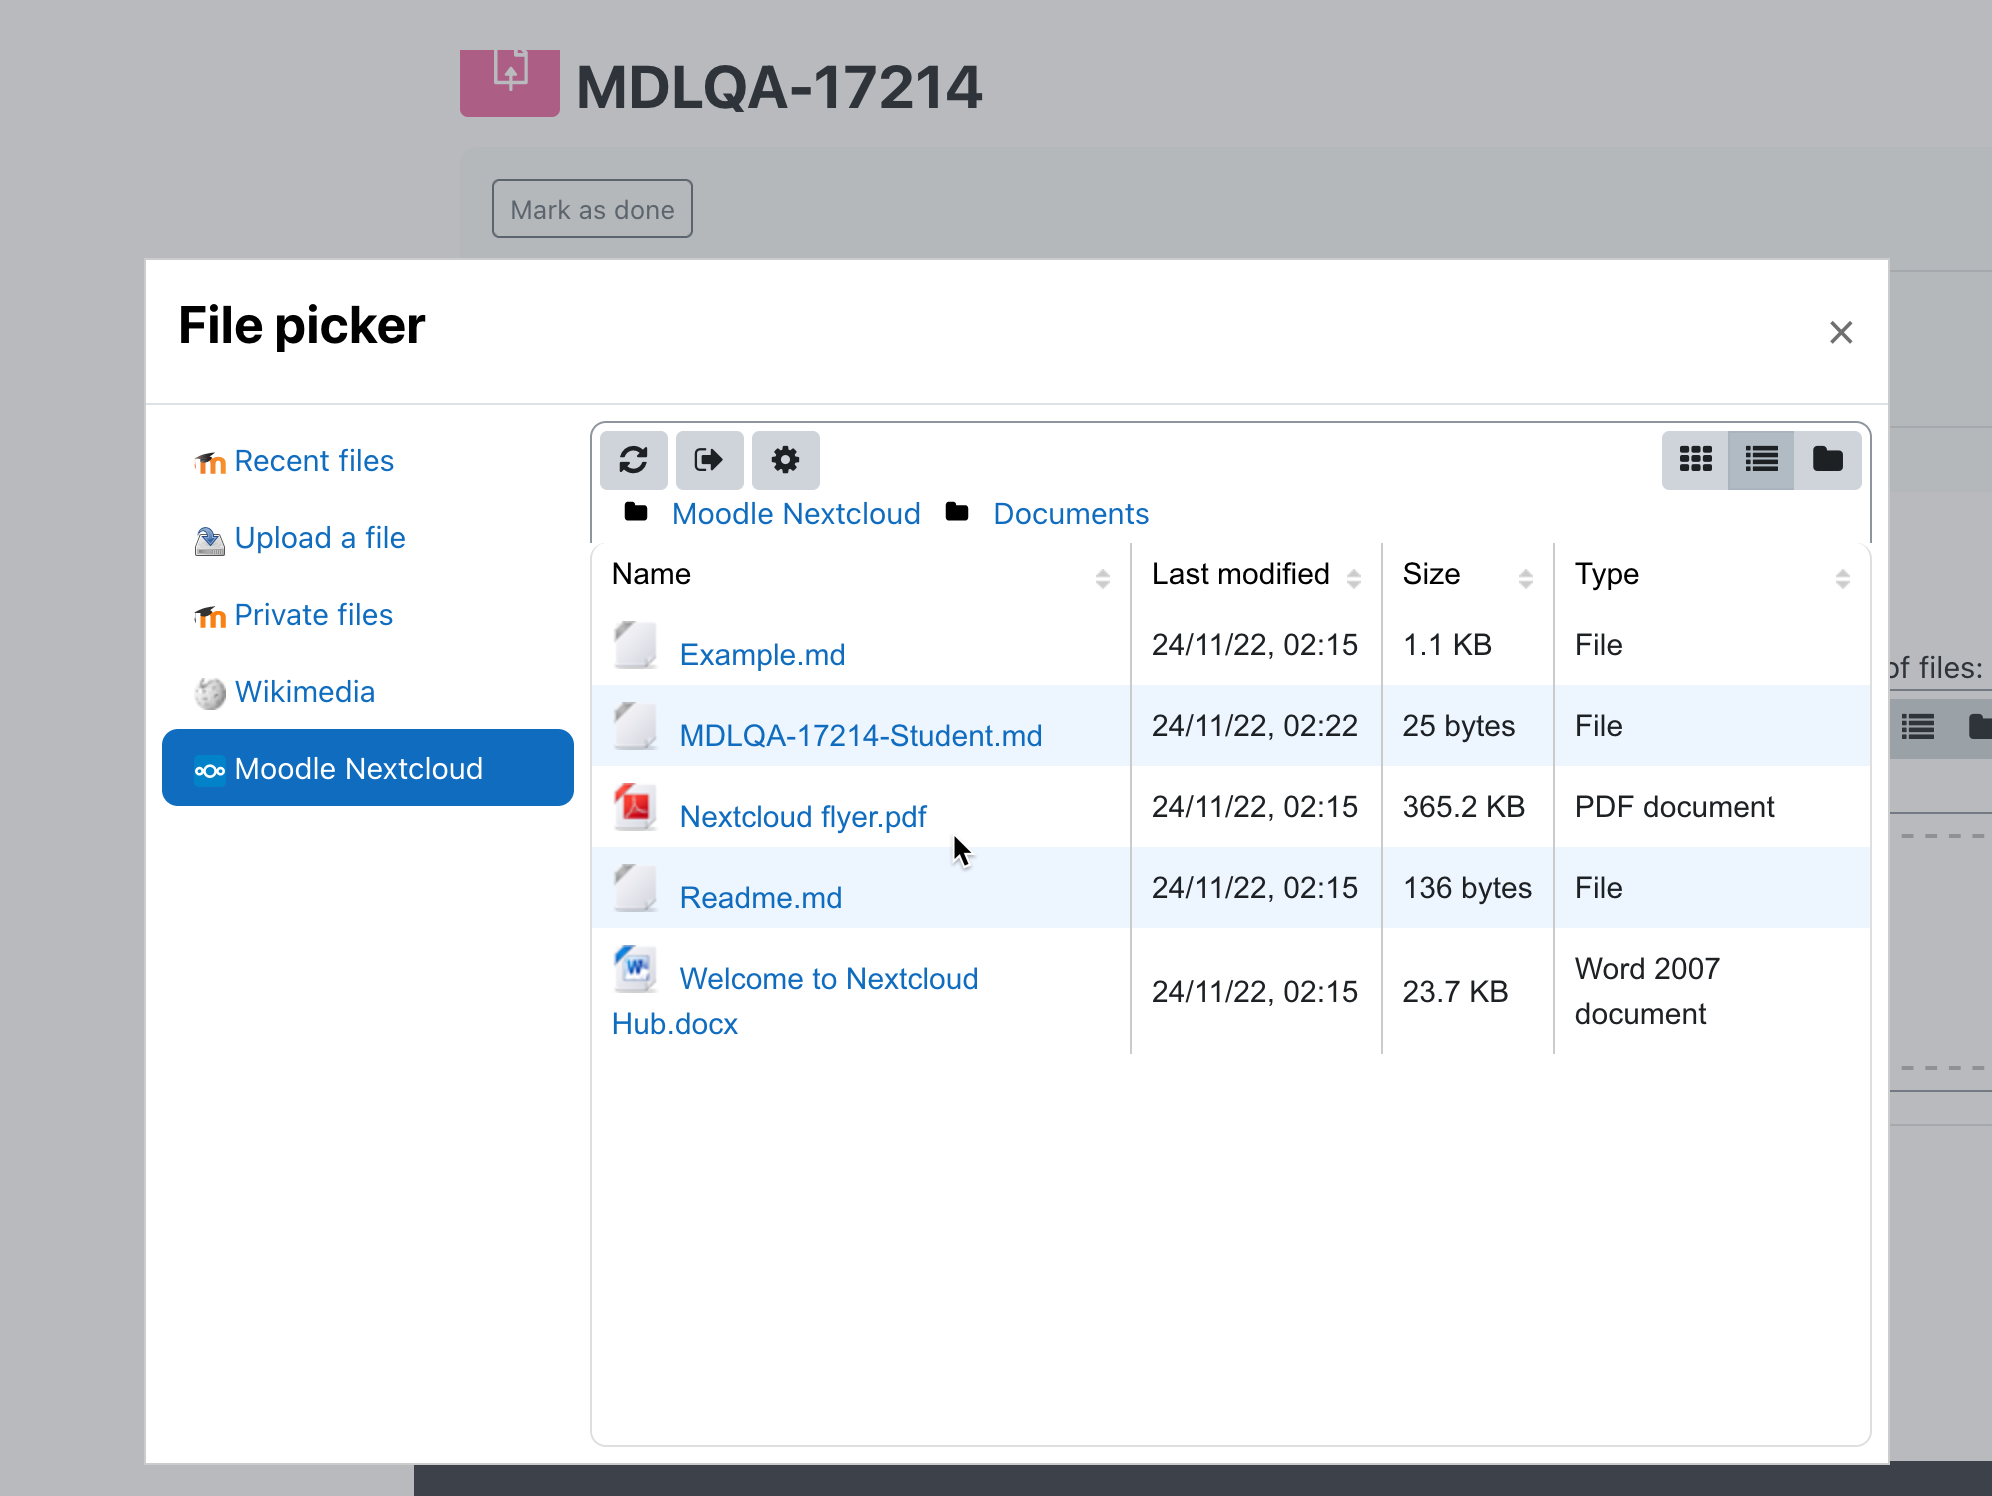
Task: Close the File picker dialog
Action: (1841, 332)
